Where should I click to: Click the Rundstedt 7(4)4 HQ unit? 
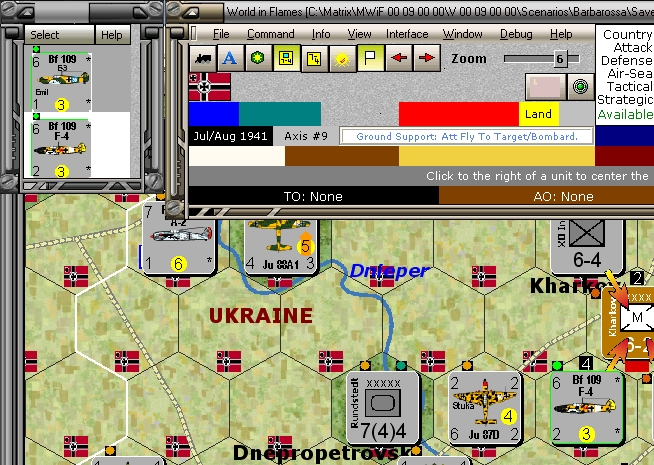pos(383,408)
